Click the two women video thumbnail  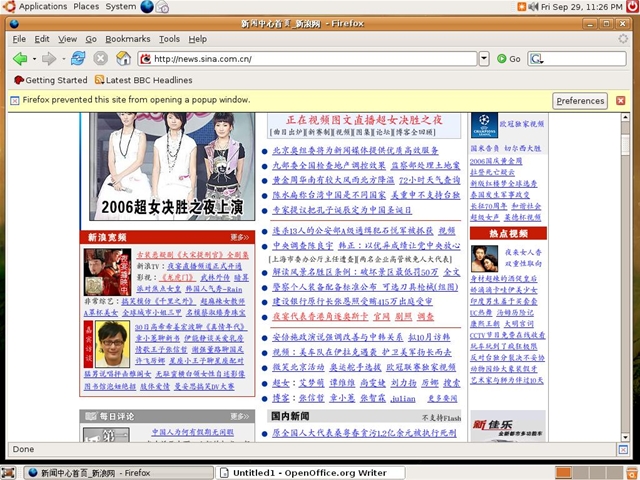(484, 258)
